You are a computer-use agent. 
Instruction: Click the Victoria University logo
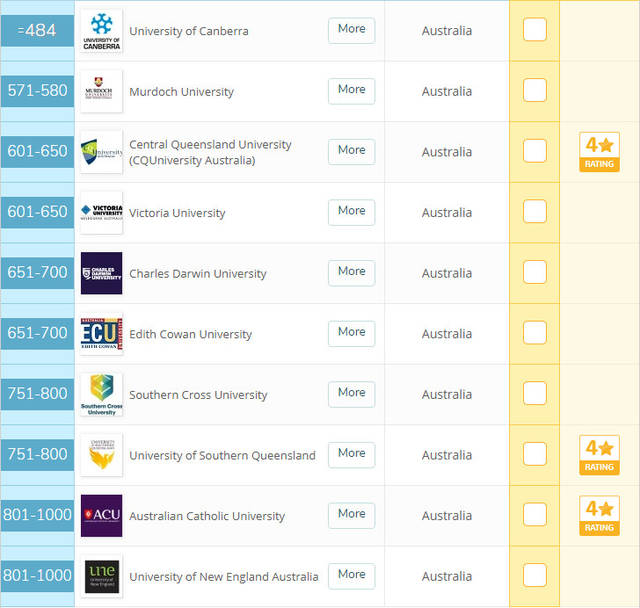click(x=102, y=213)
